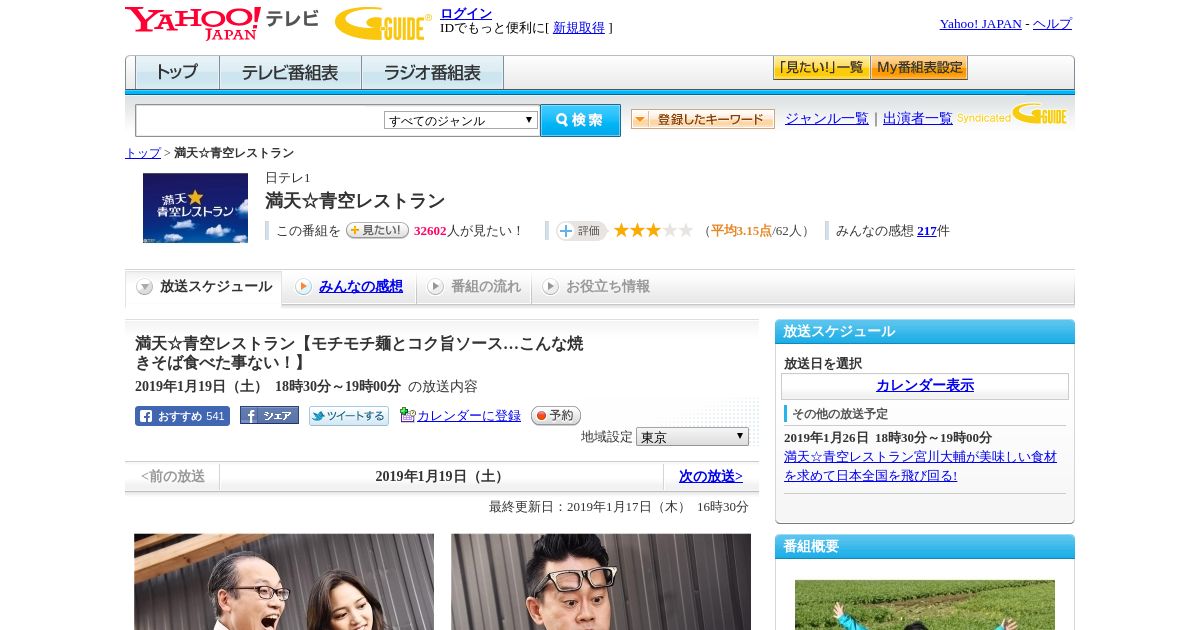Image resolution: width=1200 pixels, height=630 pixels.
Task: Click the 32602 want-to-watch count text
Action: point(430,231)
